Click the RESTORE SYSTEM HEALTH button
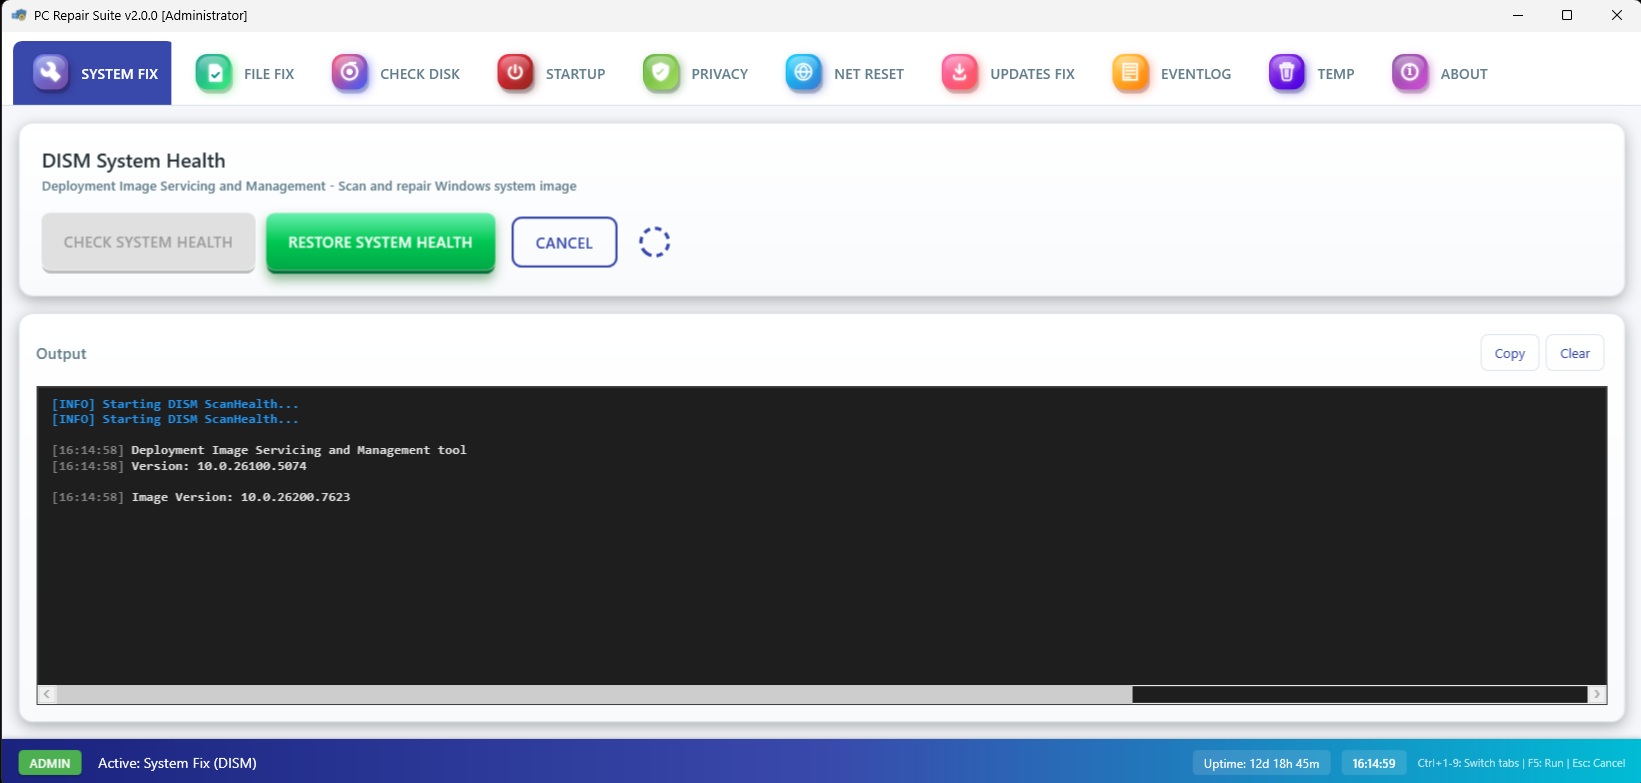The width and height of the screenshot is (1641, 783). click(380, 242)
